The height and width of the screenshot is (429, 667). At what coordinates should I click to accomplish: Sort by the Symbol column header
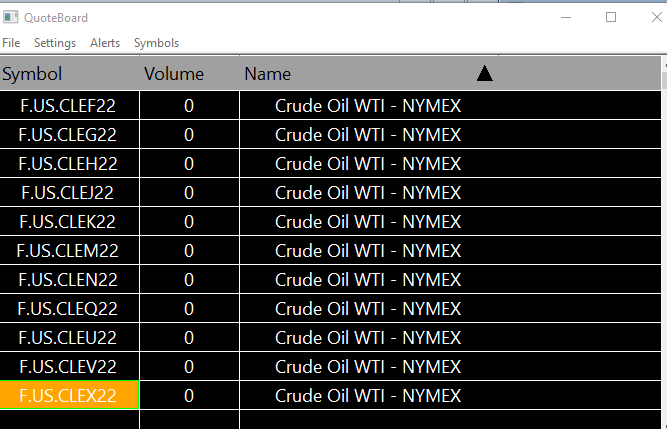tap(32, 74)
